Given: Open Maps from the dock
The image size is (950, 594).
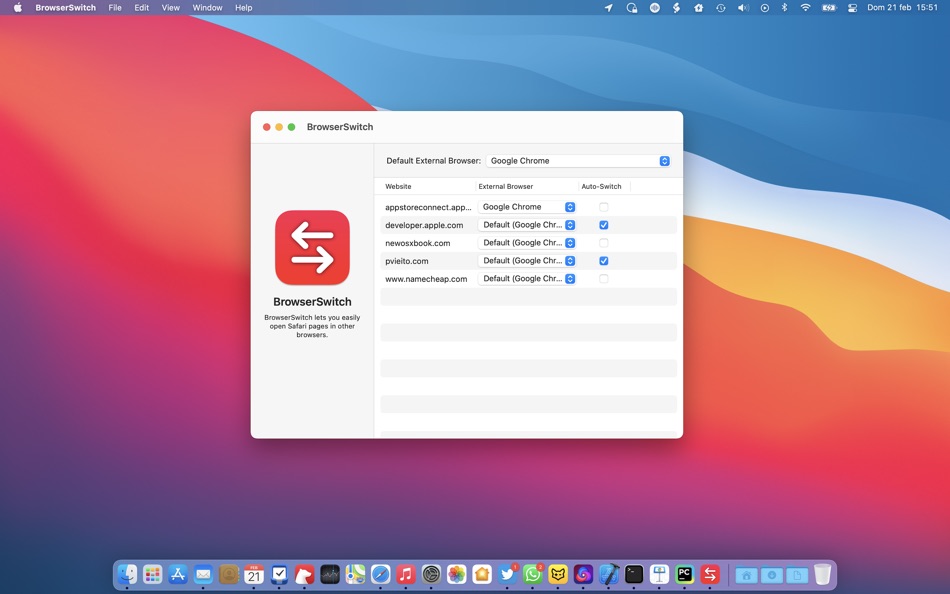Looking at the screenshot, I should pyautogui.click(x=356, y=573).
